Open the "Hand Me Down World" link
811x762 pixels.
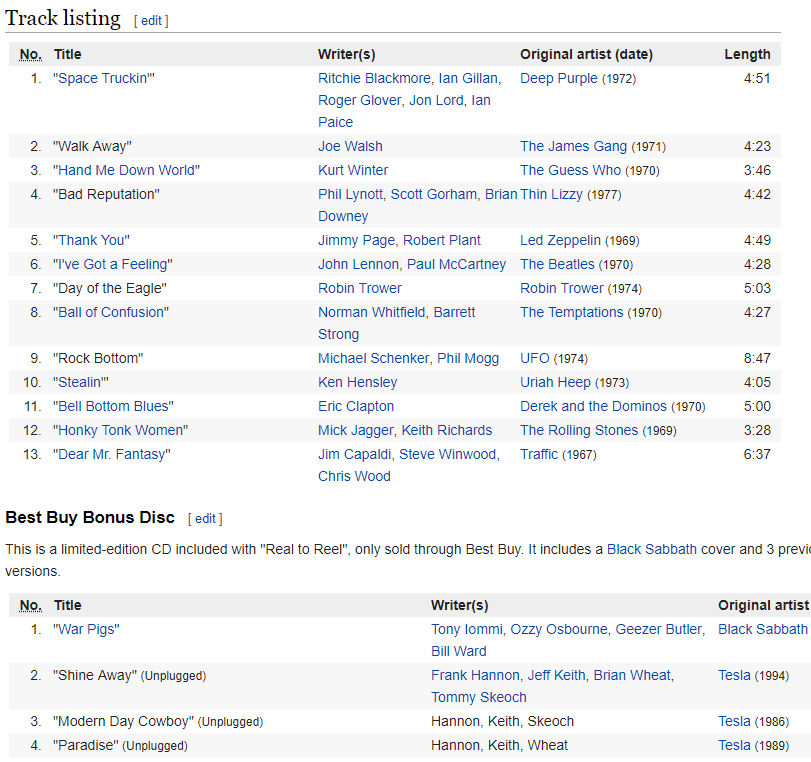pyautogui.click(x=126, y=170)
